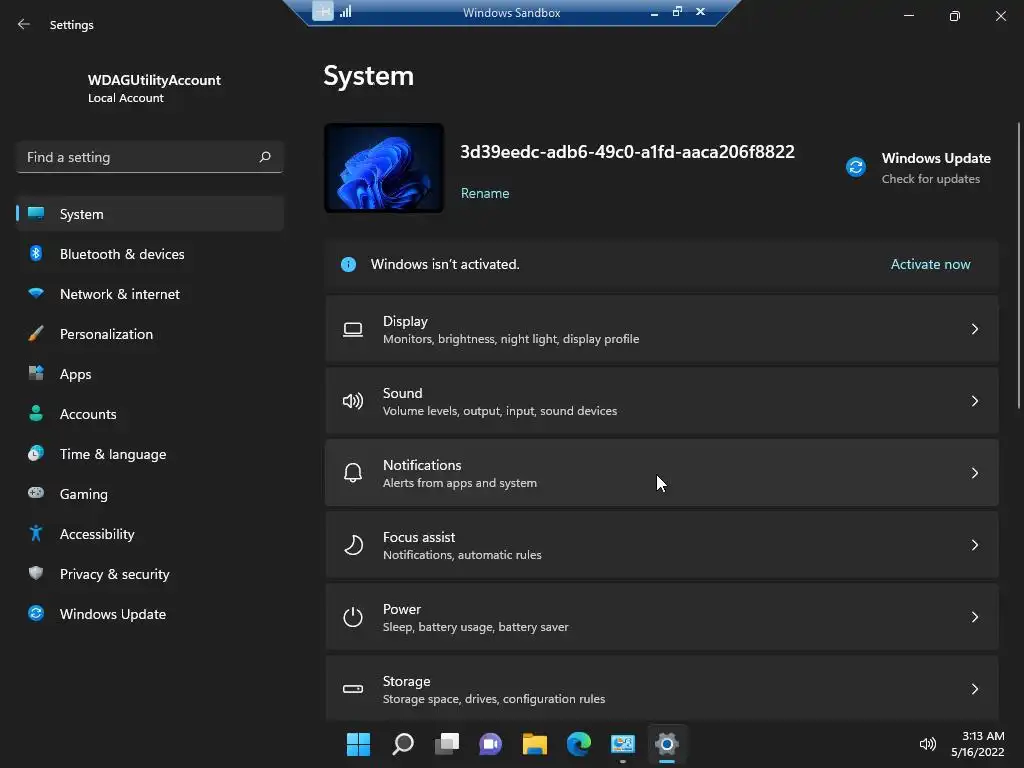Click the Power button icon
This screenshot has height=768, width=1024.
pyautogui.click(x=353, y=616)
